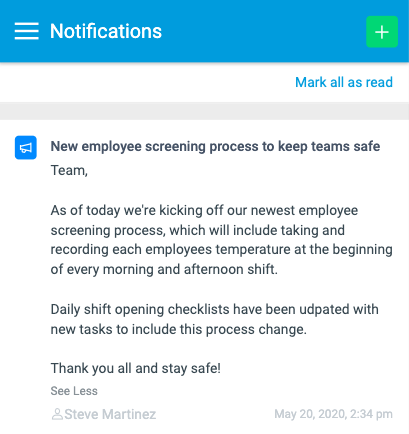Collapse the announcement with See Less
The width and height of the screenshot is (409, 434).
[x=74, y=391]
